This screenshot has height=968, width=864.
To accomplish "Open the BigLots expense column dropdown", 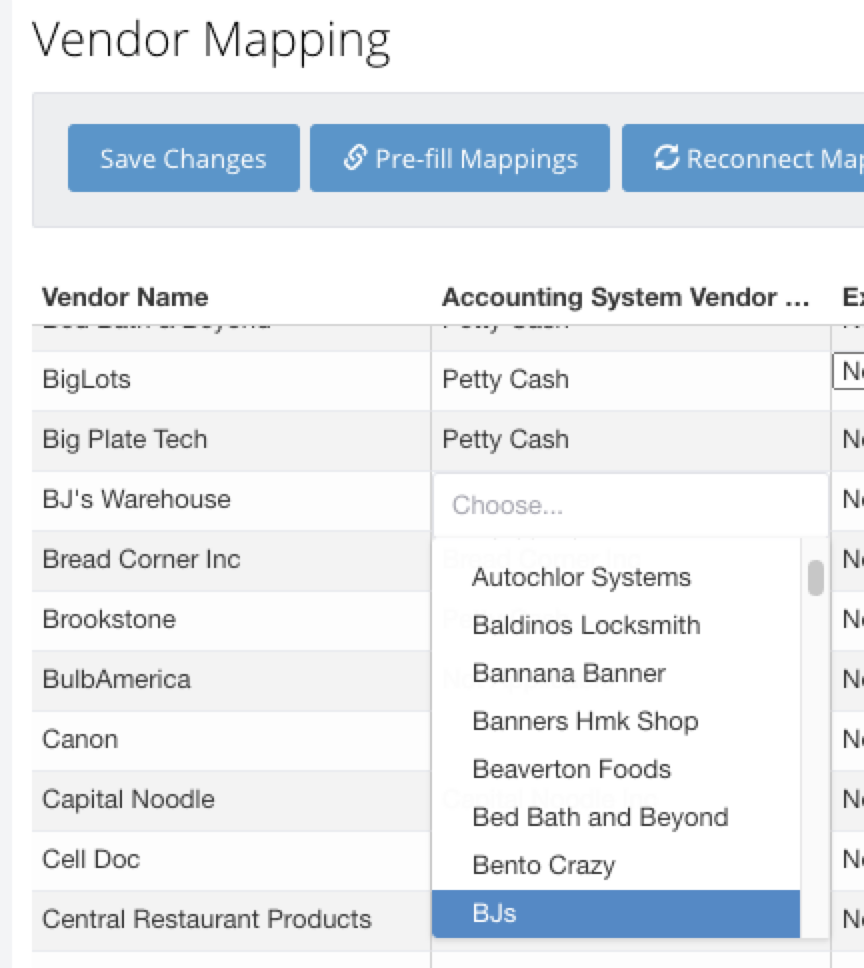I will coord(850,372).
